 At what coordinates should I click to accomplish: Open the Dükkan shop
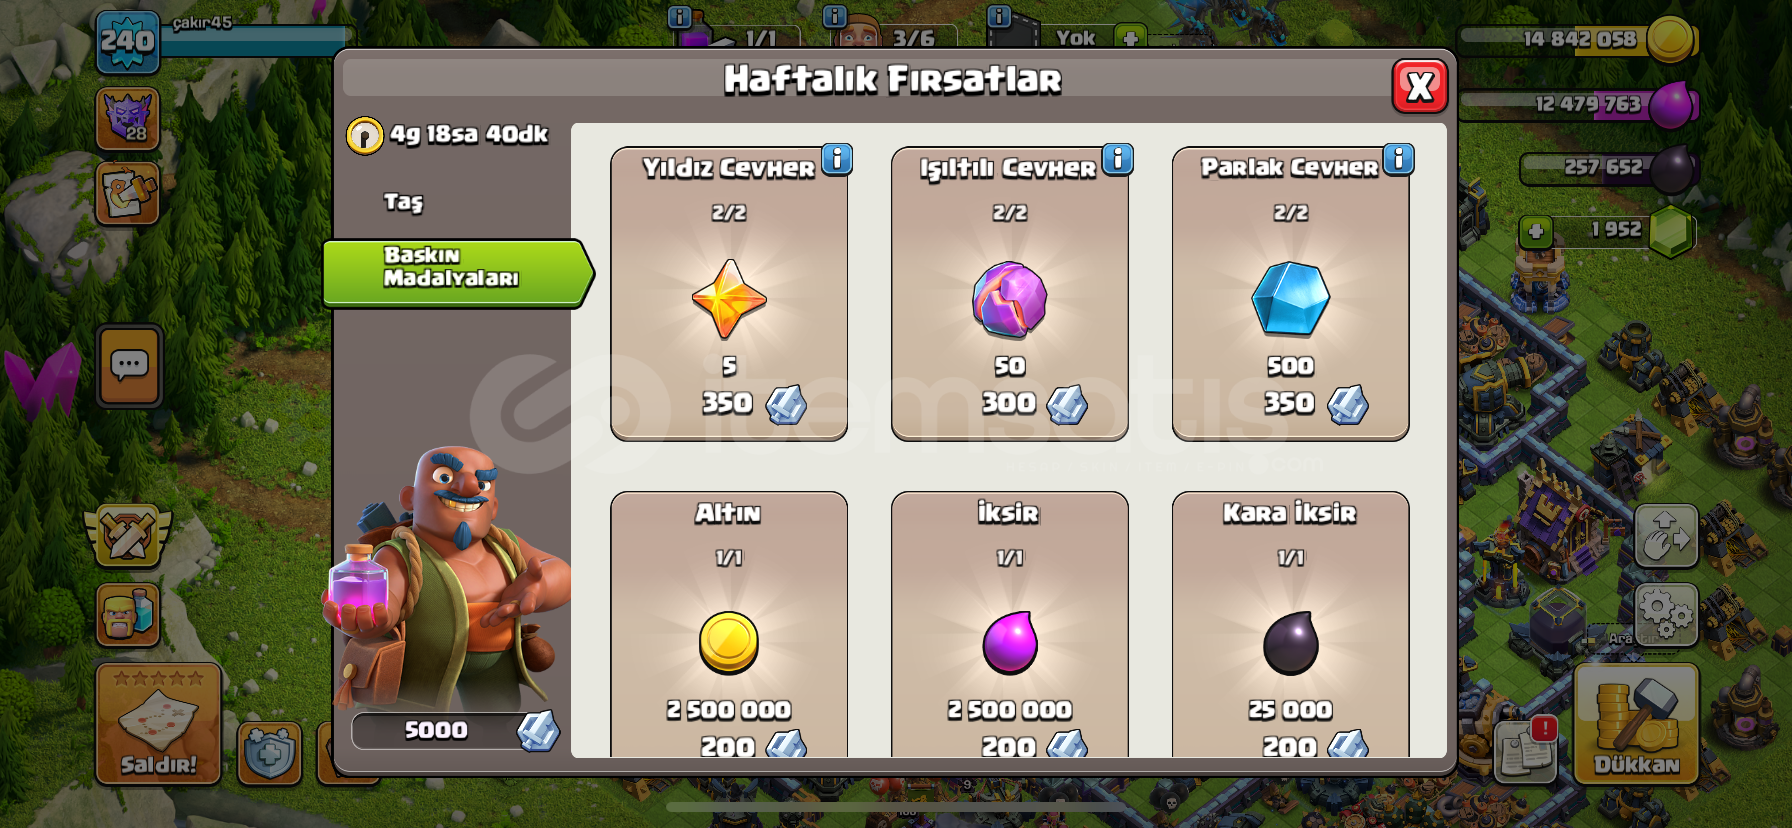(x=1636, y=723)
